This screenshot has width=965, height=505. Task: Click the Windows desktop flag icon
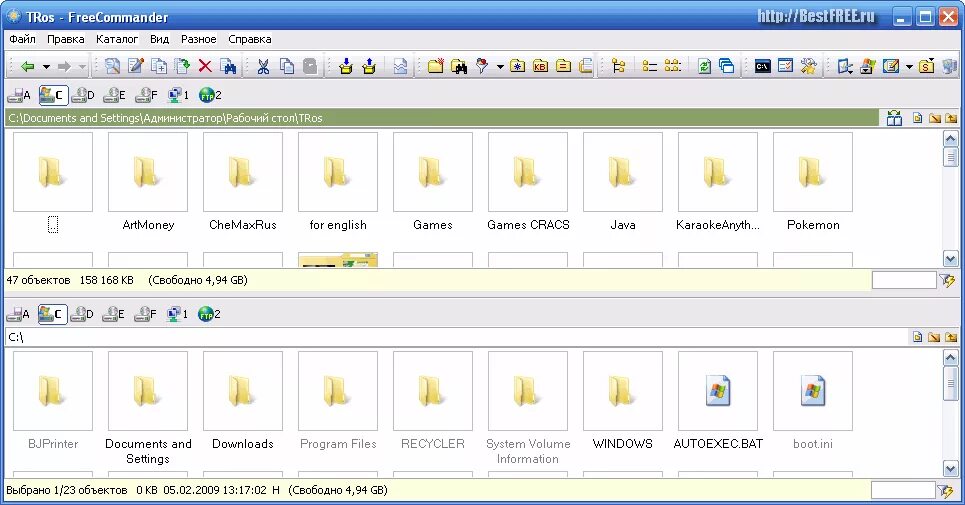pos(868,66)
